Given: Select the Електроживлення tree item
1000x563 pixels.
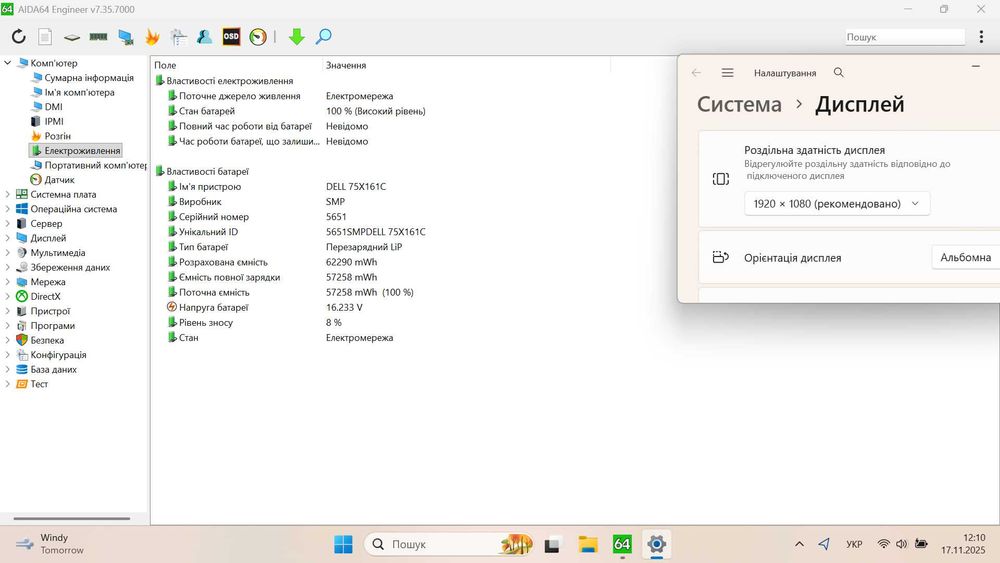Looking at the screenshot, I should click(75, 150).
